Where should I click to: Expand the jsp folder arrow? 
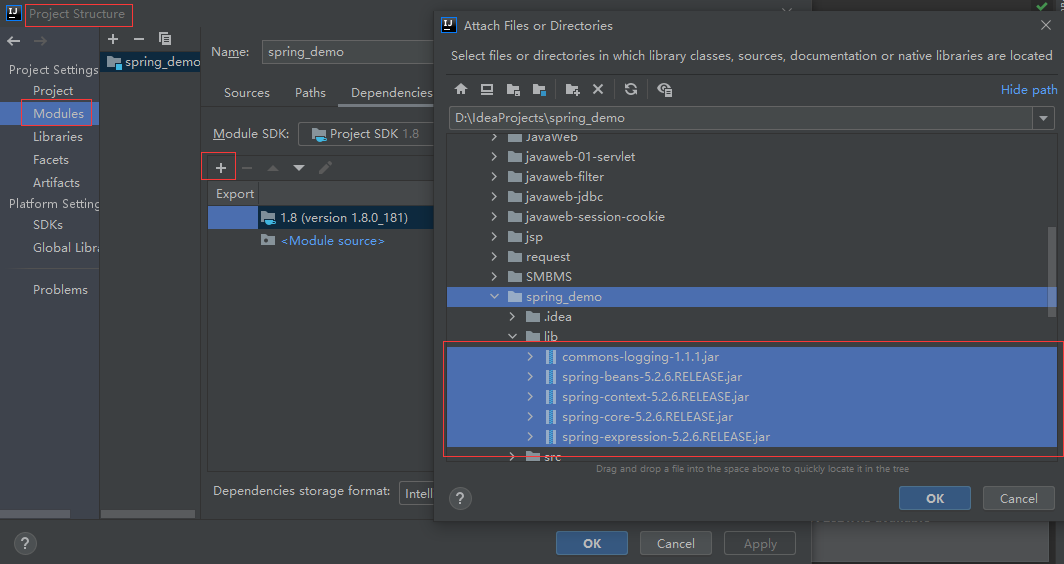pyautogui.click(x=494, y=237)
